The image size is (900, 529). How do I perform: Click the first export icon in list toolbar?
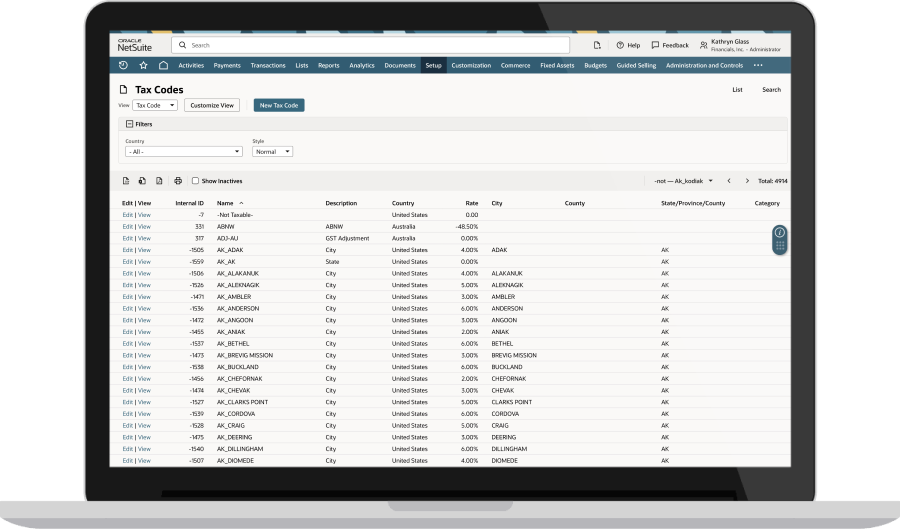click(126, 181)
